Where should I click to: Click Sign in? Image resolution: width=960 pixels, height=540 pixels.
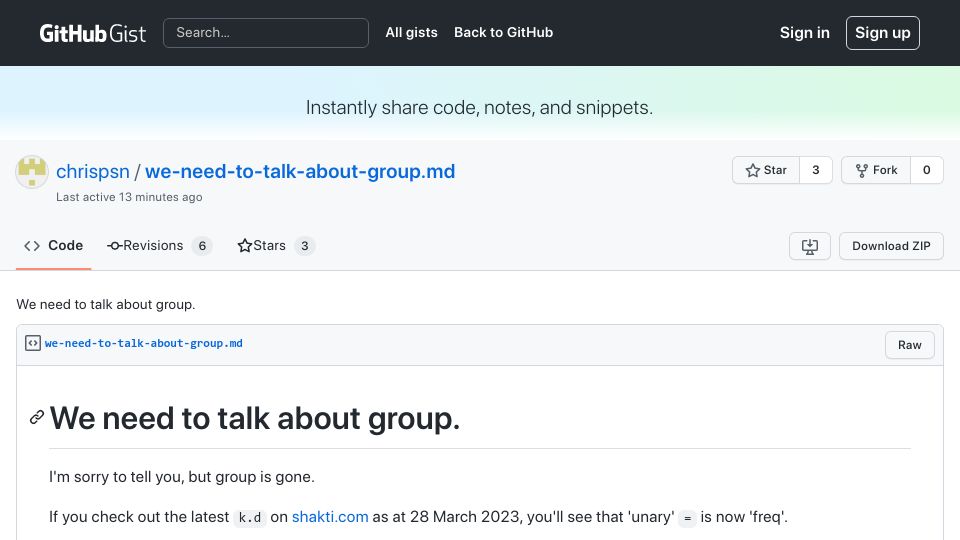point(804,32)
